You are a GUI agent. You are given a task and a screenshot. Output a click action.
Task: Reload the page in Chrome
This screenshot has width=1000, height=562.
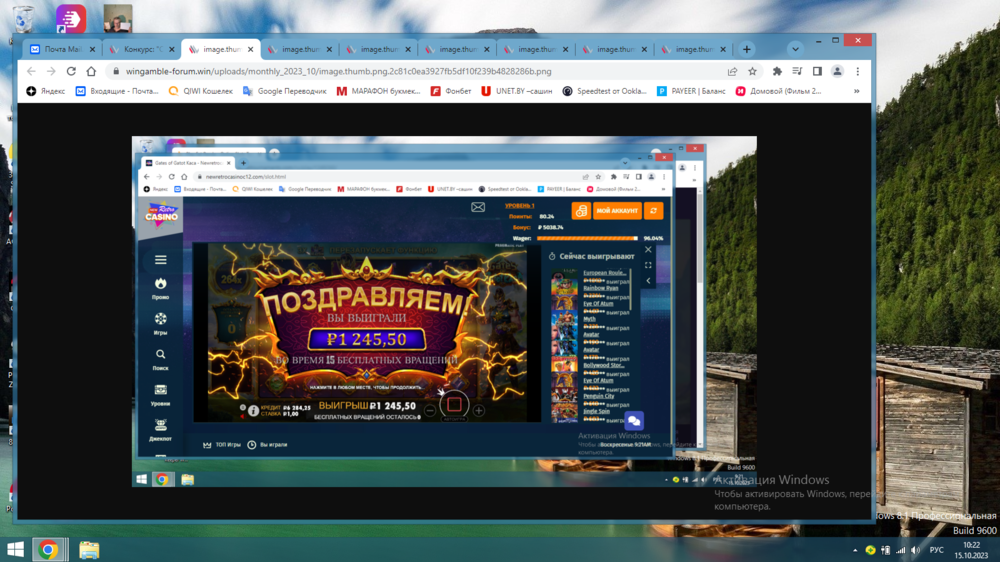(x=71, y=72)
